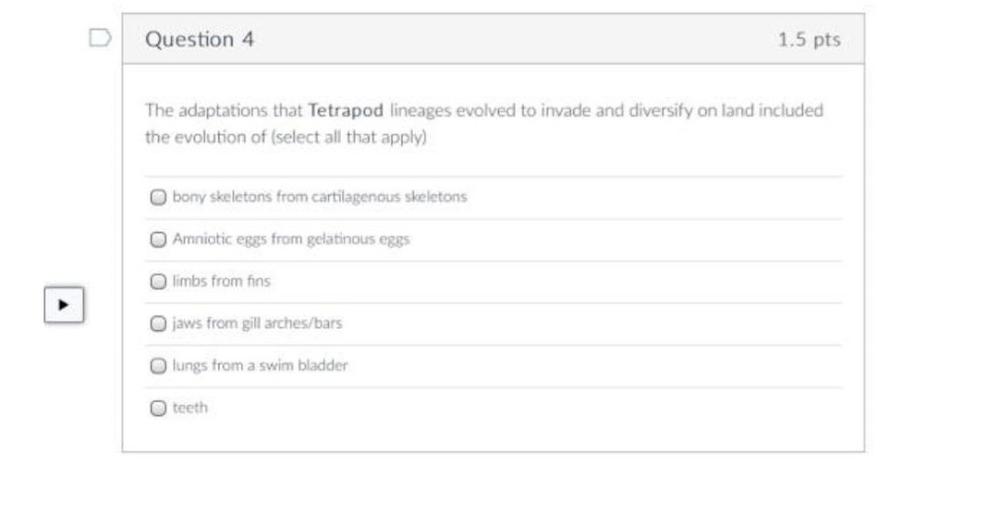This screenshot has width=987, height=512.
Task: Click the bold word 'Tetrapod' in prompt
Action: [x=346, y=110]
